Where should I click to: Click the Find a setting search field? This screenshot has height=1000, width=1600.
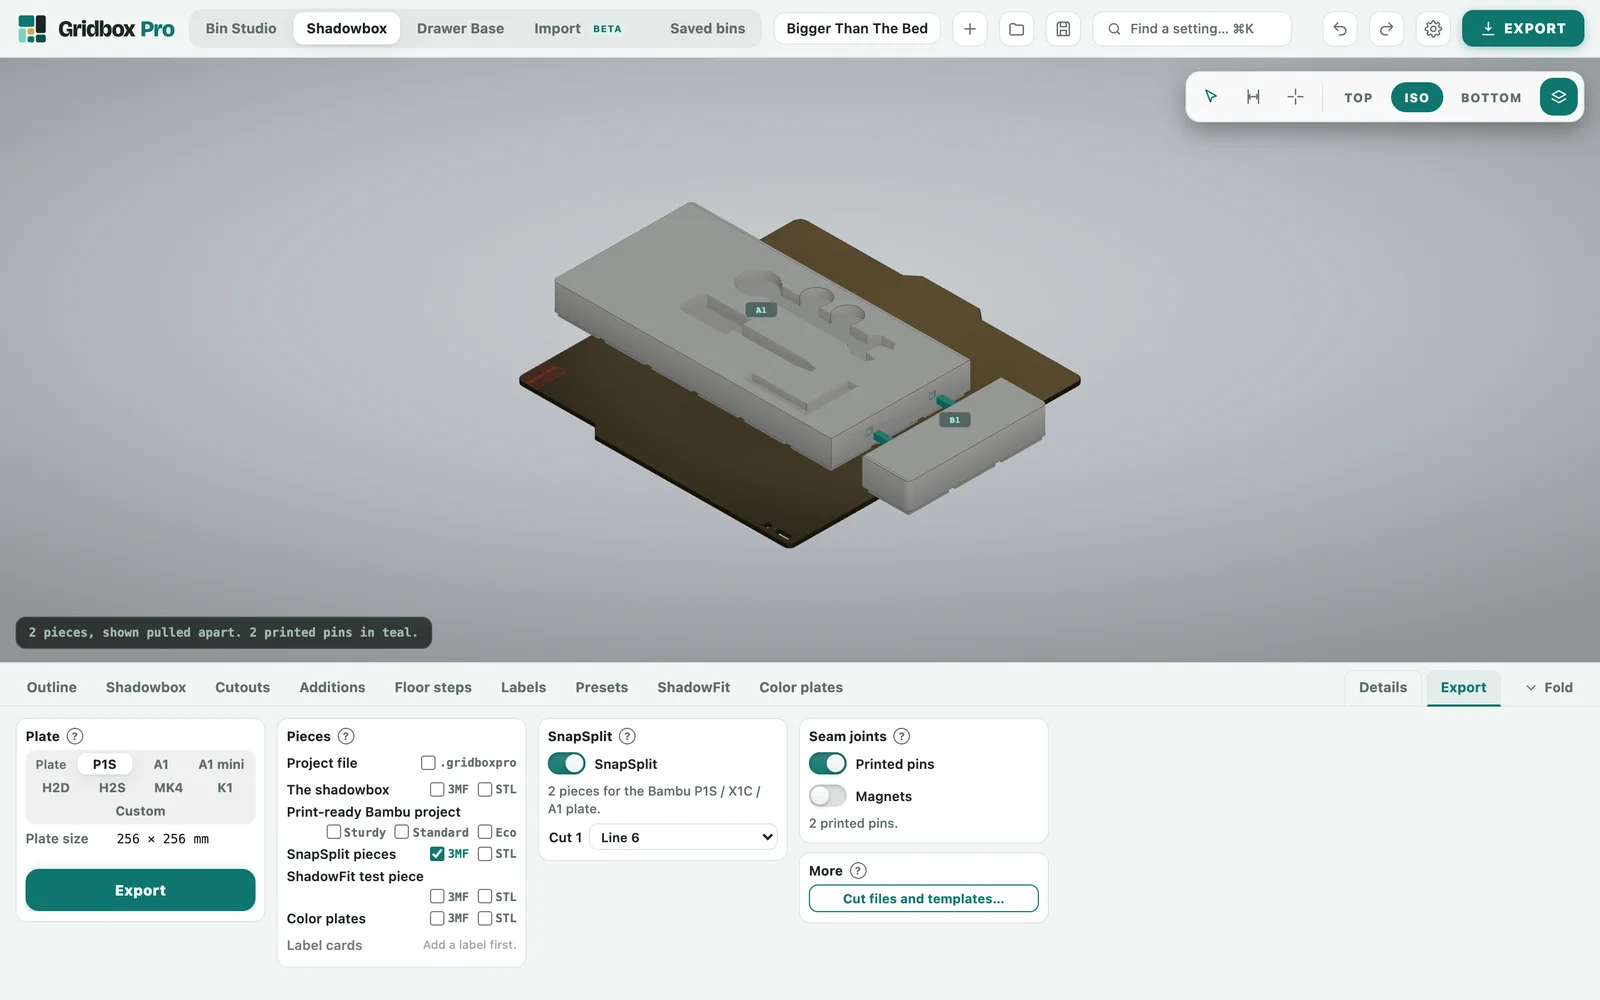pyautogui.click(x=1192, y=29)
